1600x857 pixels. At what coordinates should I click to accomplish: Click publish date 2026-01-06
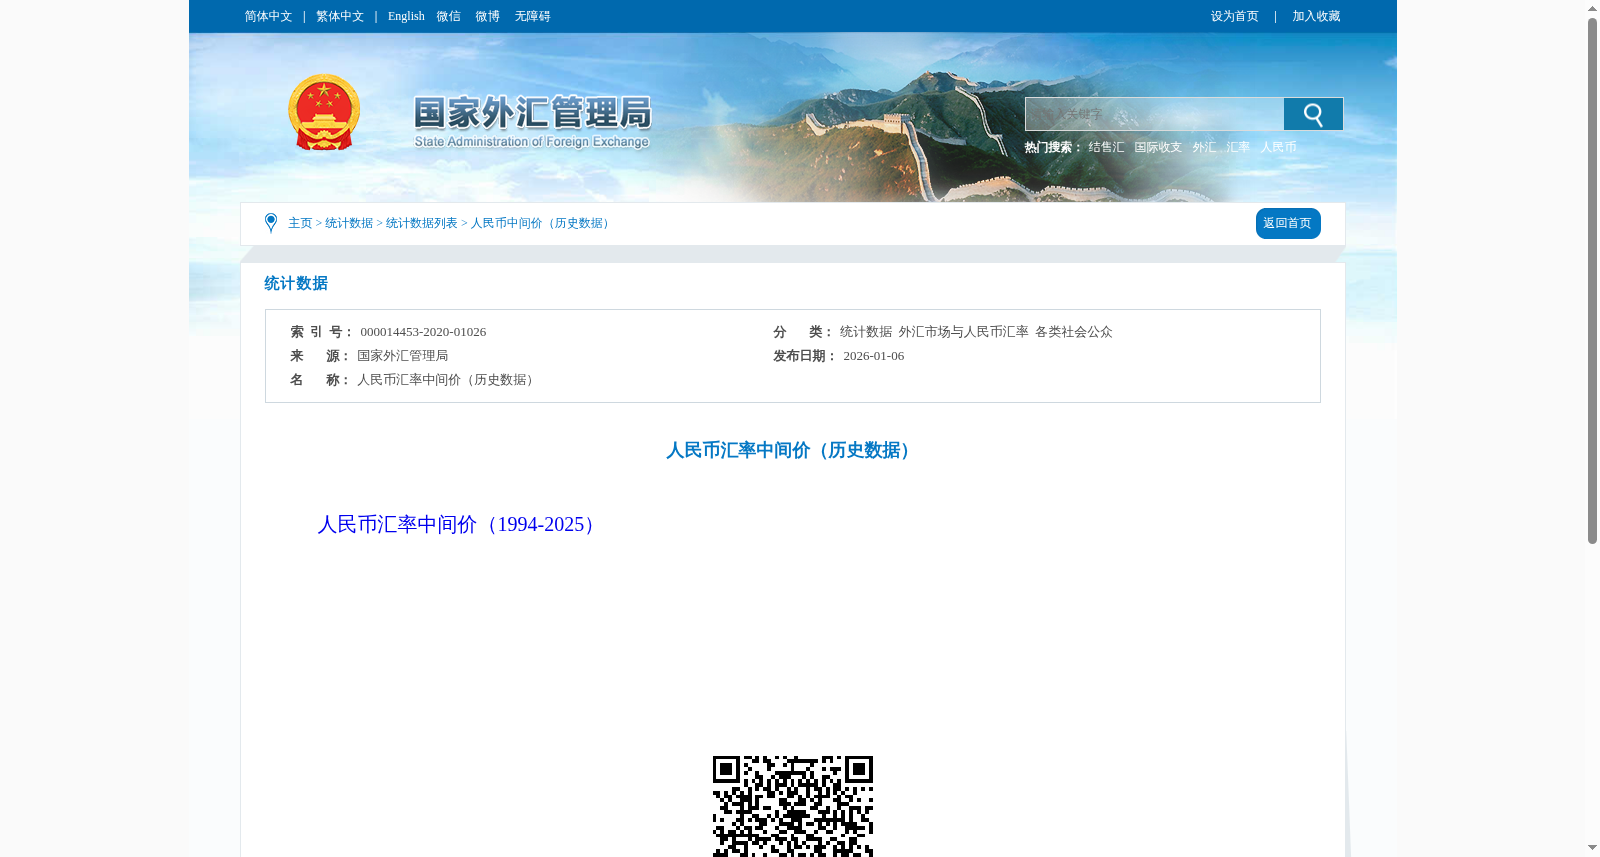point(873,356)
